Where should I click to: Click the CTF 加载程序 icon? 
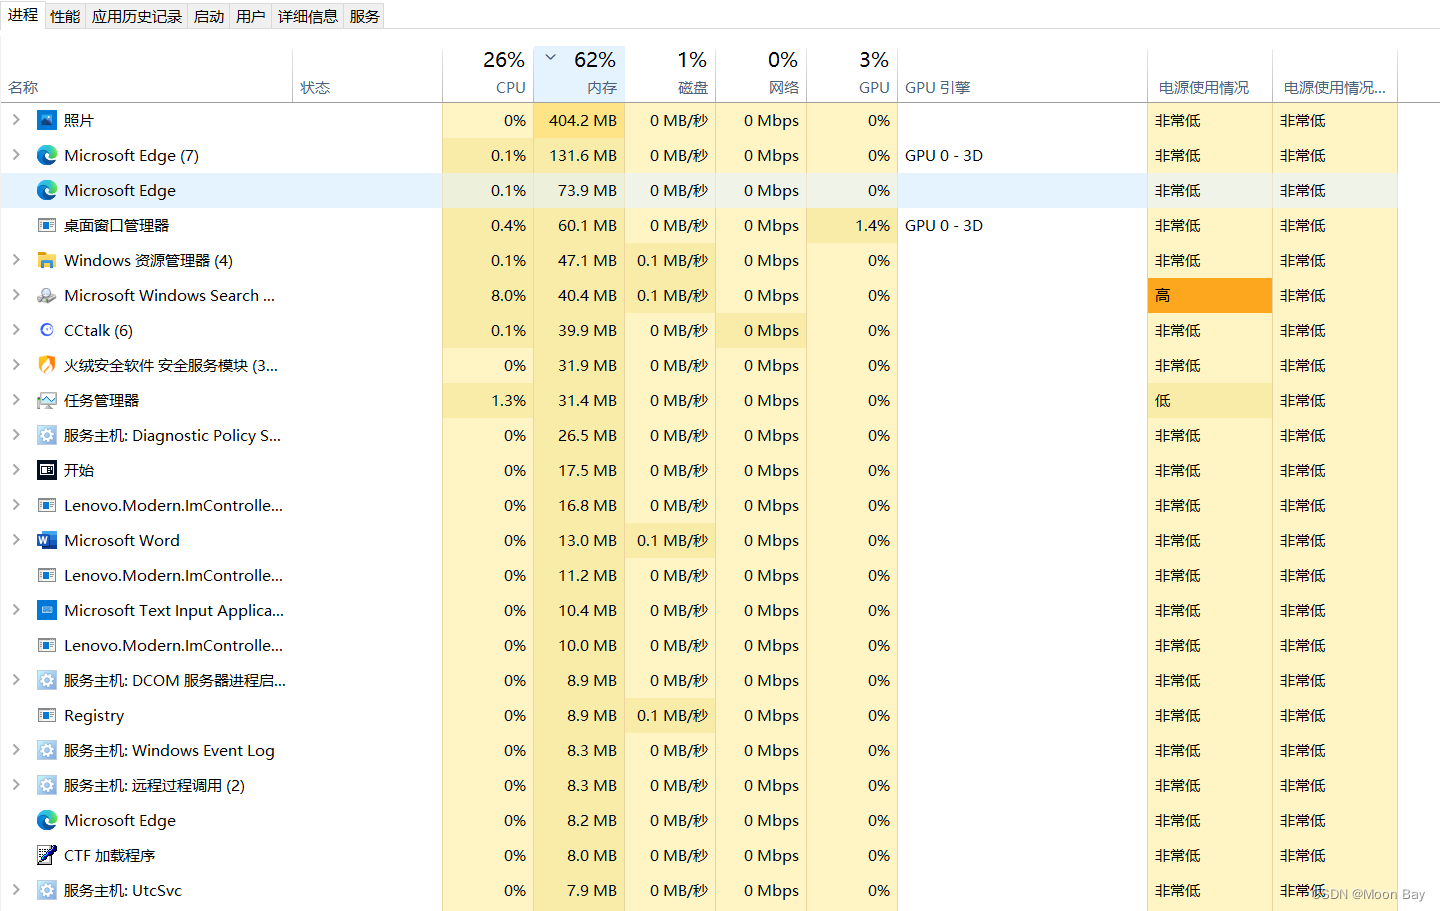(x=46, y=855)
